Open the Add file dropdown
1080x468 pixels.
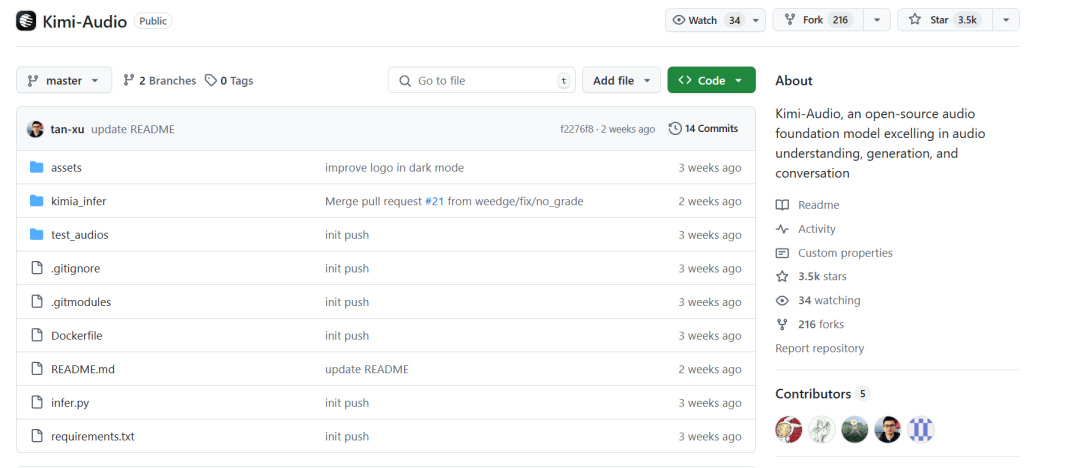621,81
